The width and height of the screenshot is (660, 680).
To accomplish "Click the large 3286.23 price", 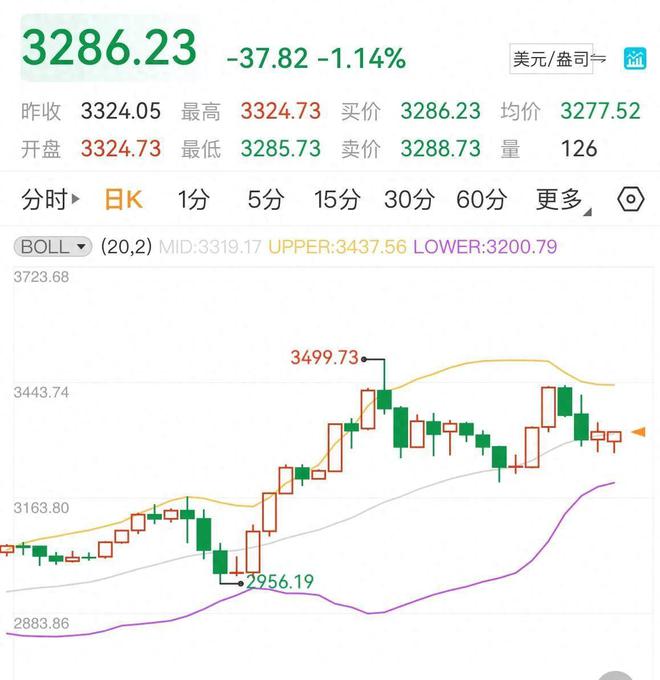I will point(110,49).
